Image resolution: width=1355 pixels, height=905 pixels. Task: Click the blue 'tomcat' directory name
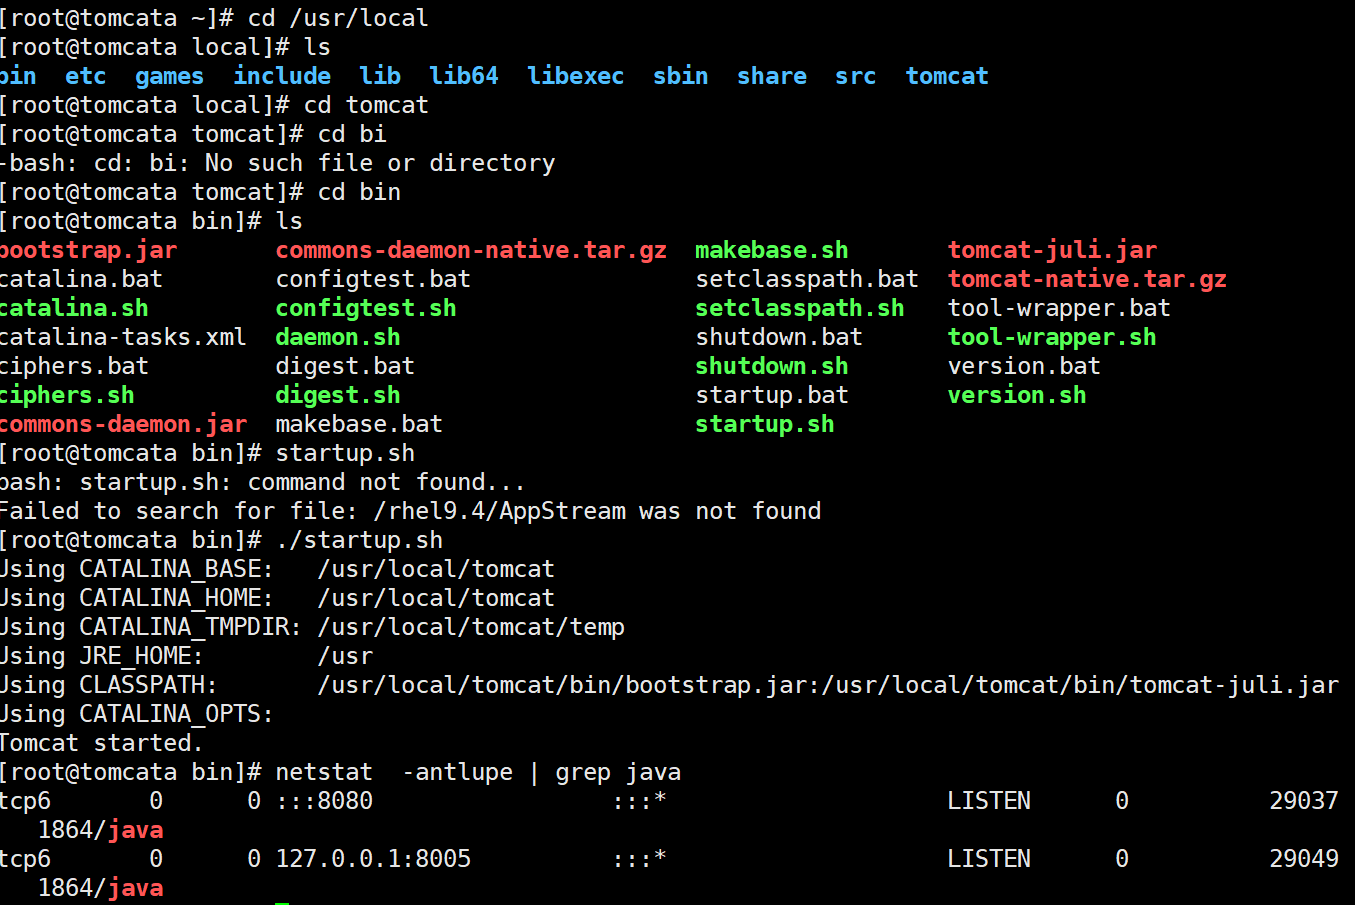pos(946,76)
